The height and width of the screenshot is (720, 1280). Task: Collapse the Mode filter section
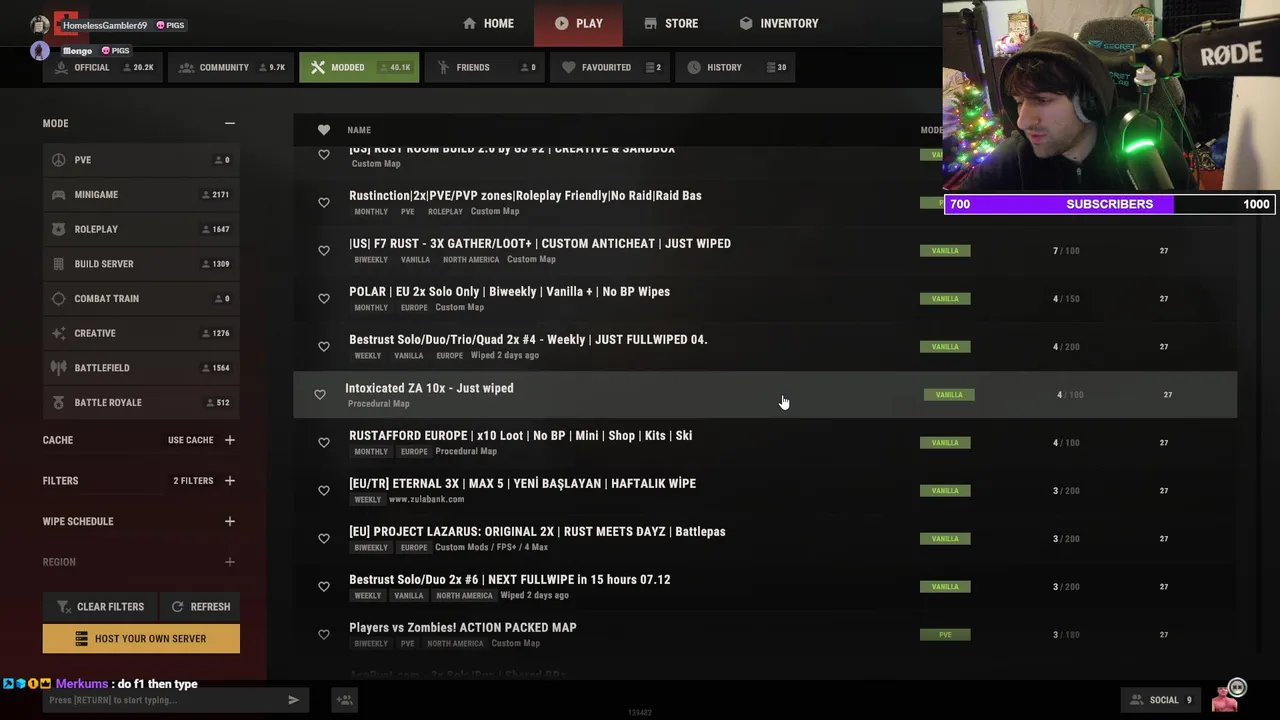(x=229, y=123)
